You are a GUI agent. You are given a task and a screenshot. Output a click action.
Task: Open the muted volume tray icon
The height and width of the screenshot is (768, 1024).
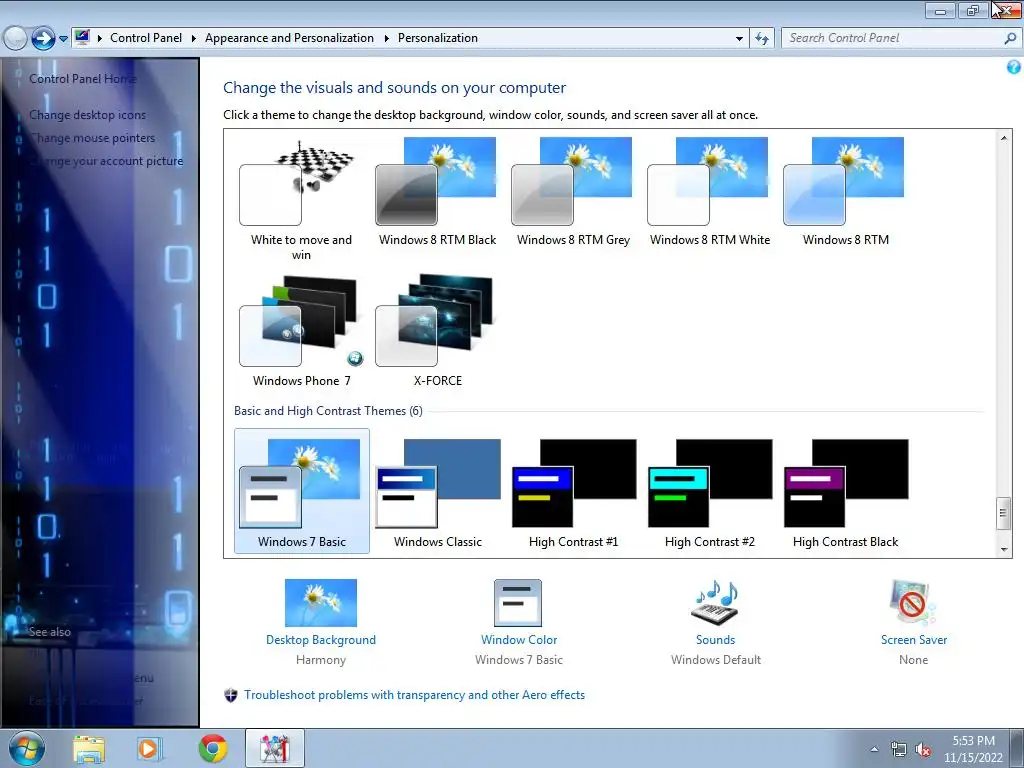pos(923,750)
